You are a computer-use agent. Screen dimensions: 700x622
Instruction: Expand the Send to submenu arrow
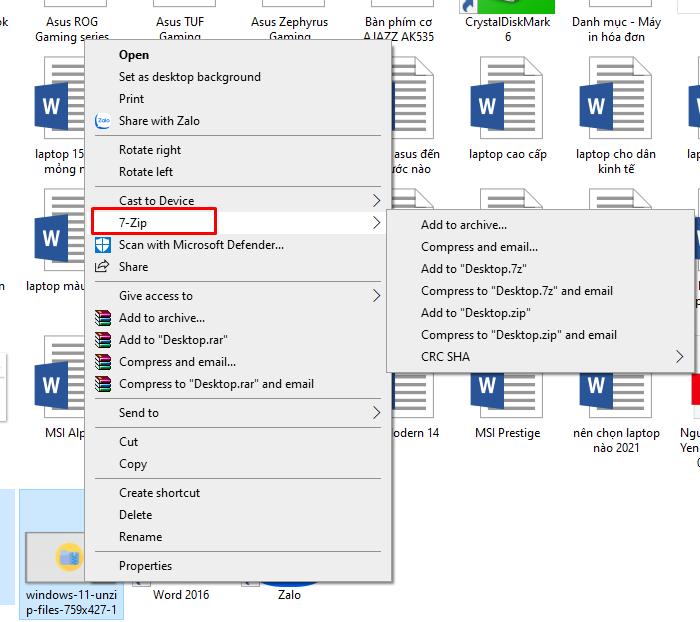pos(376,413)
